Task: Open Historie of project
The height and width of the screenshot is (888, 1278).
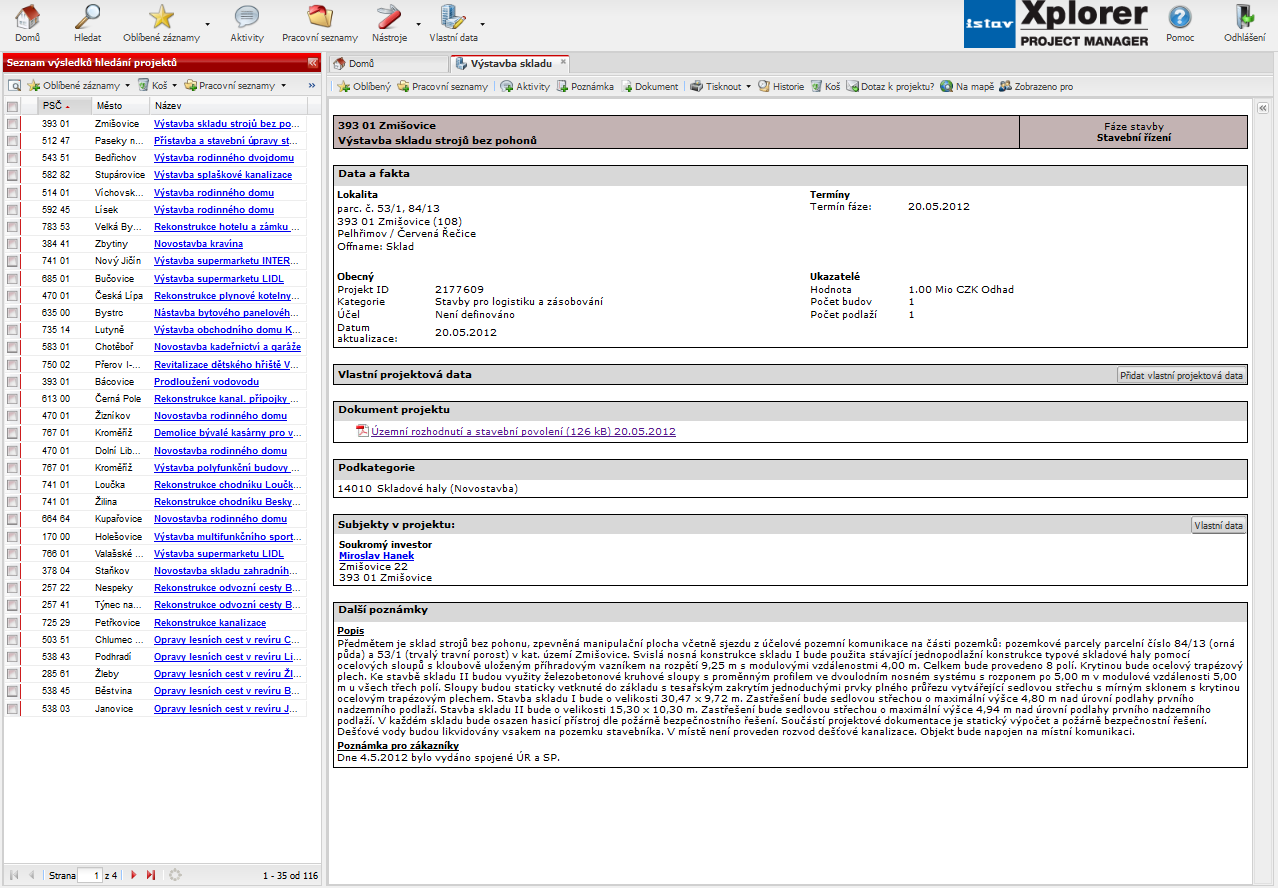Action: pyautogui.click(x=780, y=87)
